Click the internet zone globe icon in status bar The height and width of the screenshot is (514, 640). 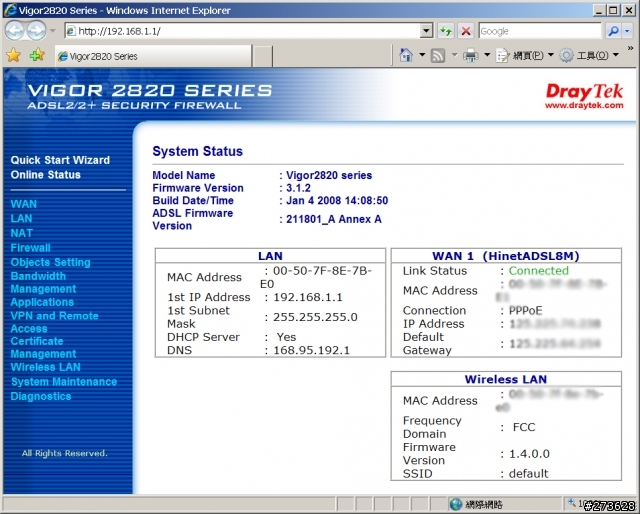click(456, 504)
